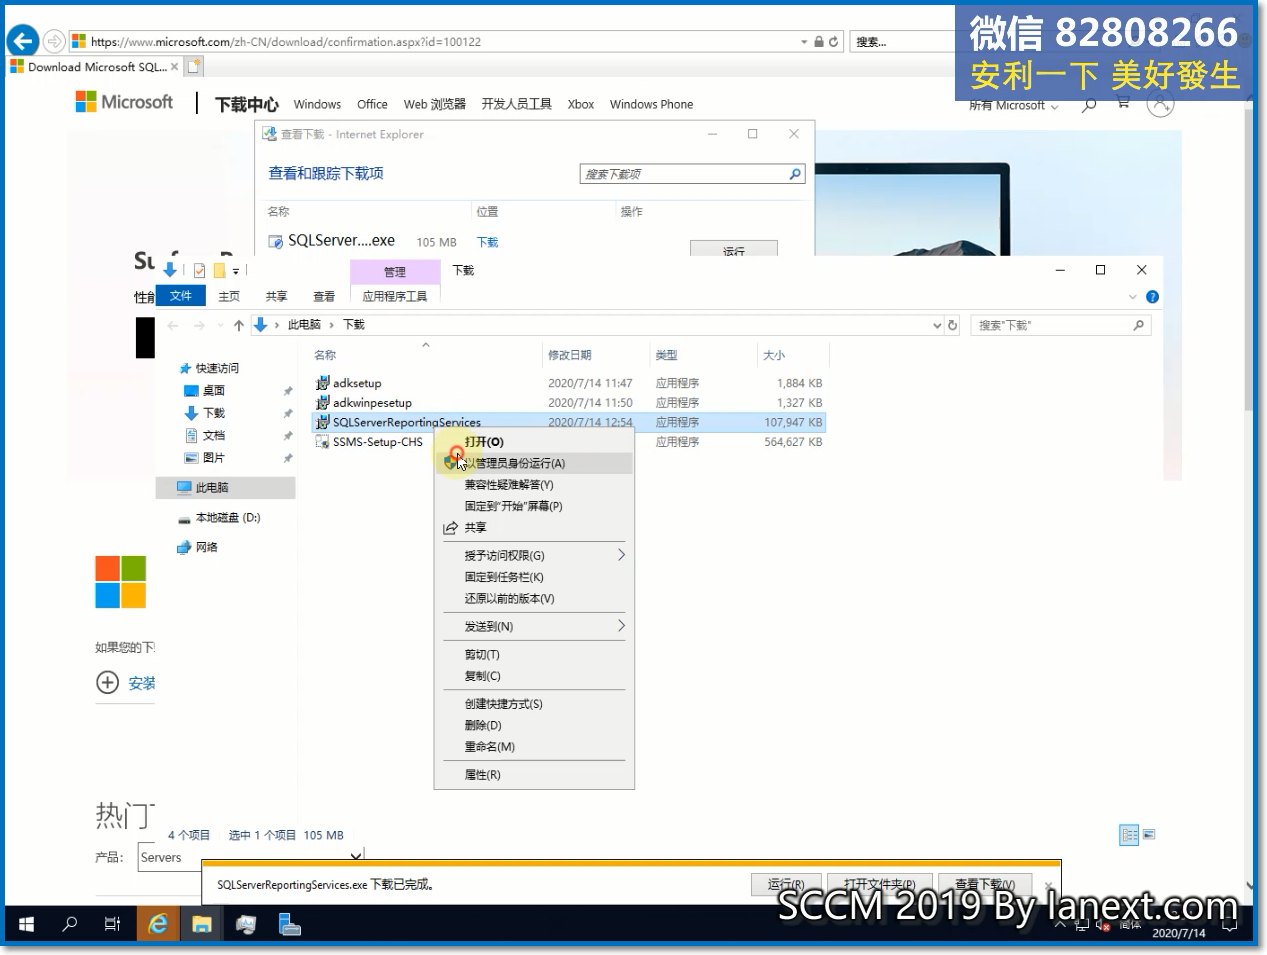The height and width of the screenshot is (955, 1267).
Task: Choose 删除(D) in the context menu
Action: [534, 725]
